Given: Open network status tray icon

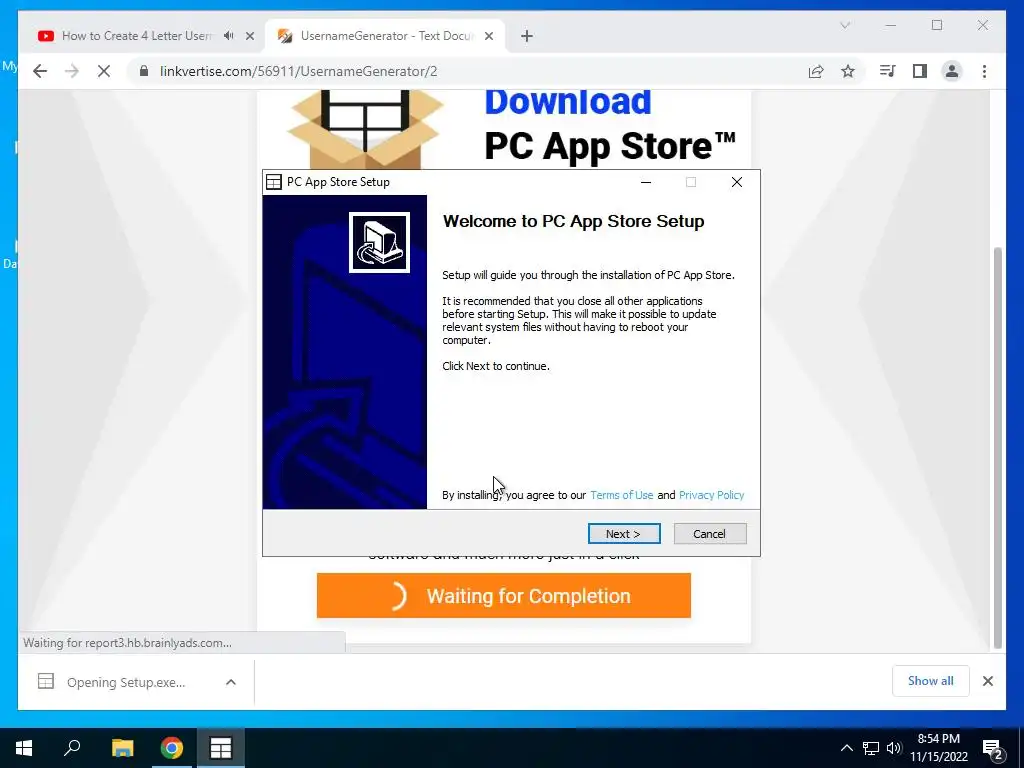Looking at the screenshot, I should tap(871, 748).
